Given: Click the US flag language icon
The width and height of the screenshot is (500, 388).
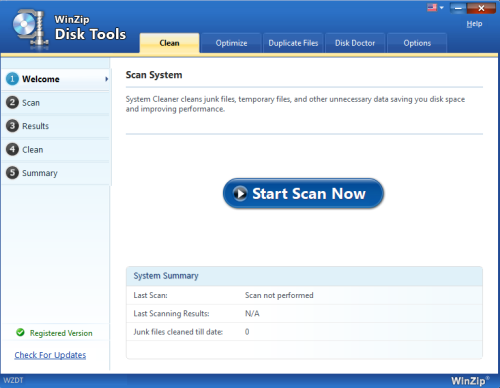Looking at the screenshot, I should pyautogui.click(x=432, y=7).
